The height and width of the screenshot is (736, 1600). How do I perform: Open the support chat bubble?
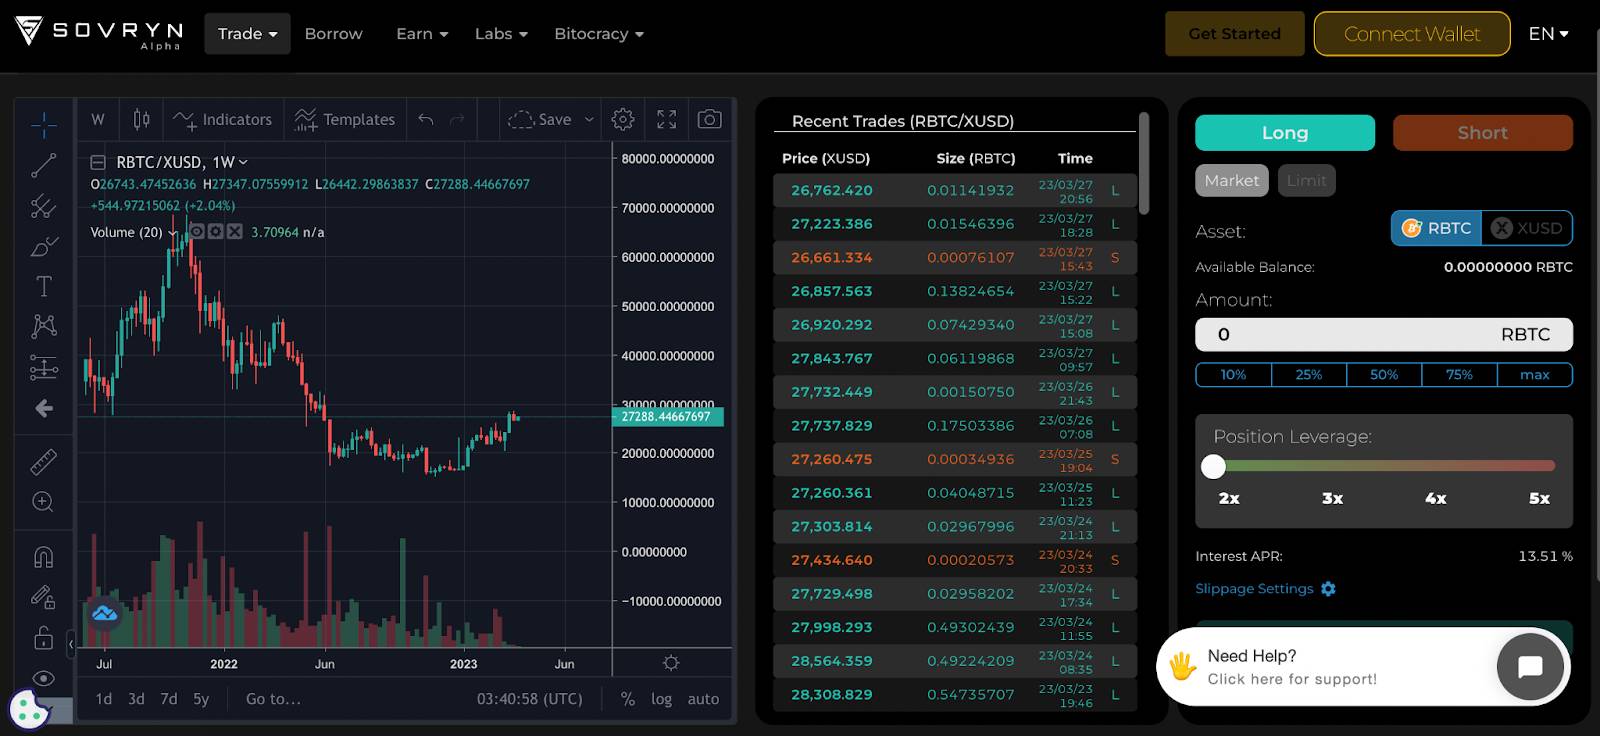pos(1530,666)
